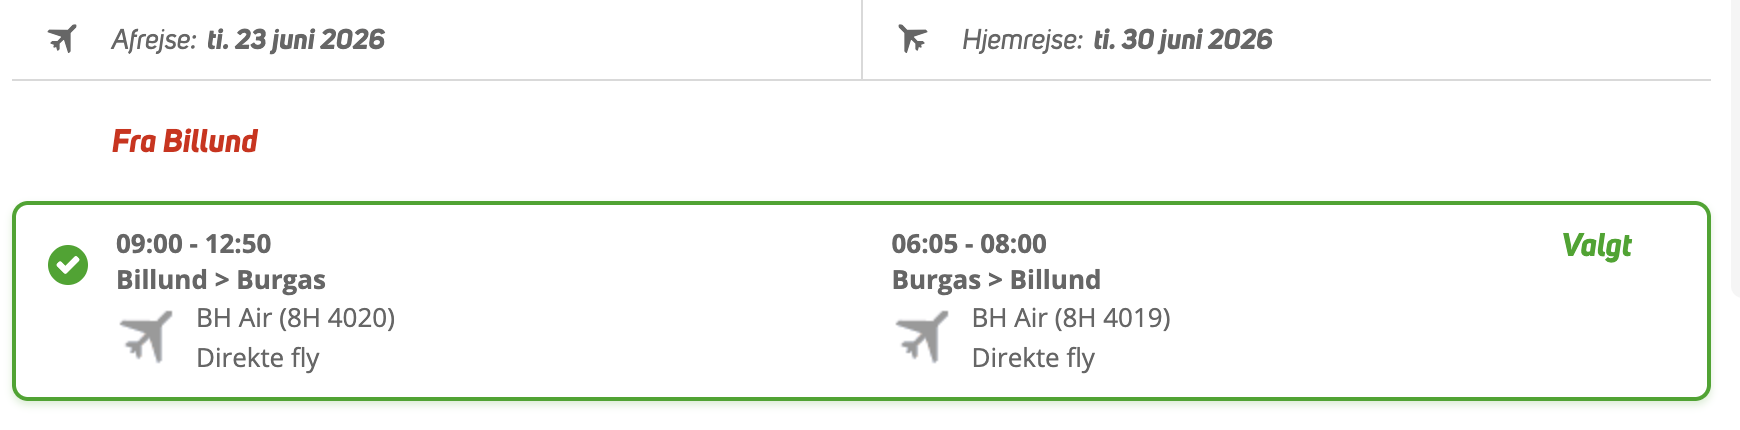Click the green Valgt status label
The height and width of the screenshot is (430, 1740).
[x=1596, y=246]
